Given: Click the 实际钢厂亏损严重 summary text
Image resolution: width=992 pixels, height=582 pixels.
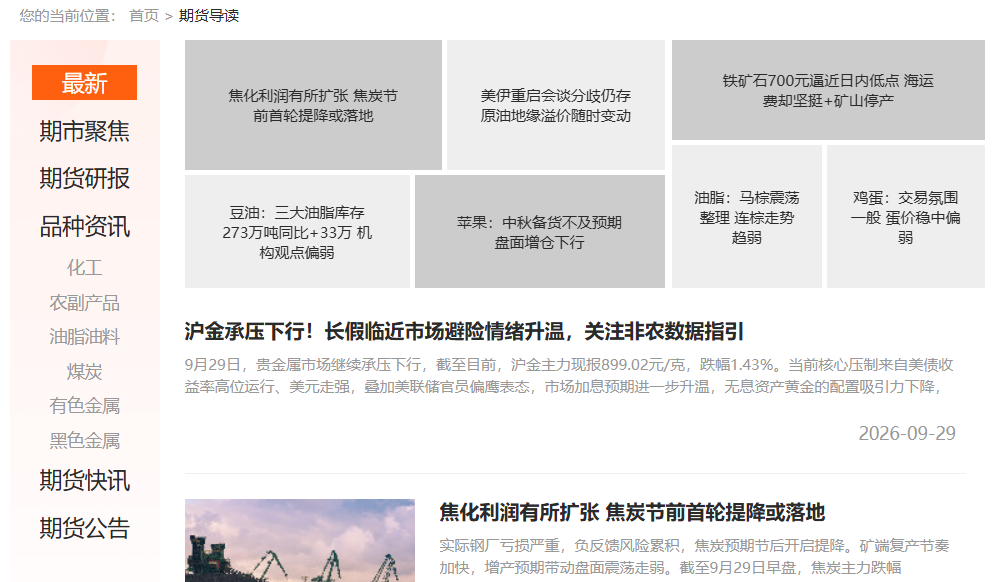Looking at the screenshot, I should click(x=694, y=557).
